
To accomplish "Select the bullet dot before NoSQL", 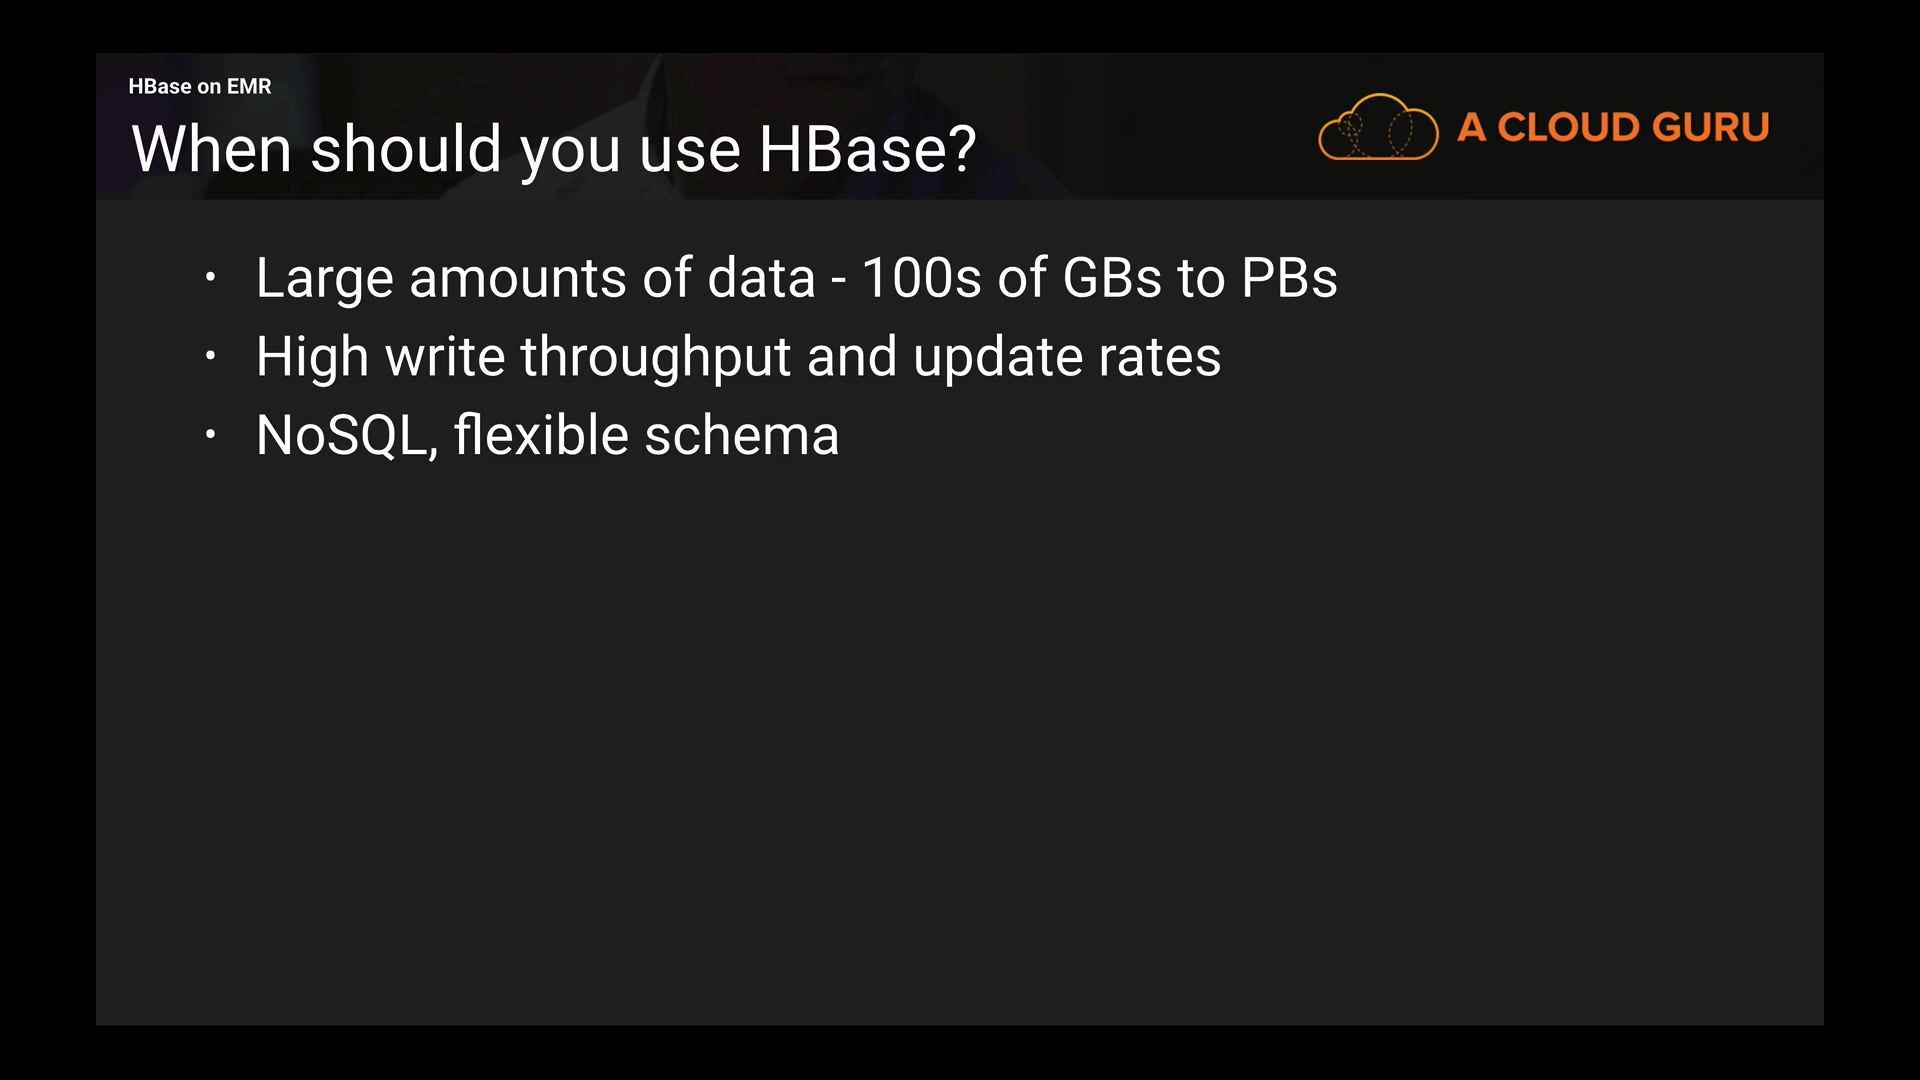I will (x=210, y=434).
